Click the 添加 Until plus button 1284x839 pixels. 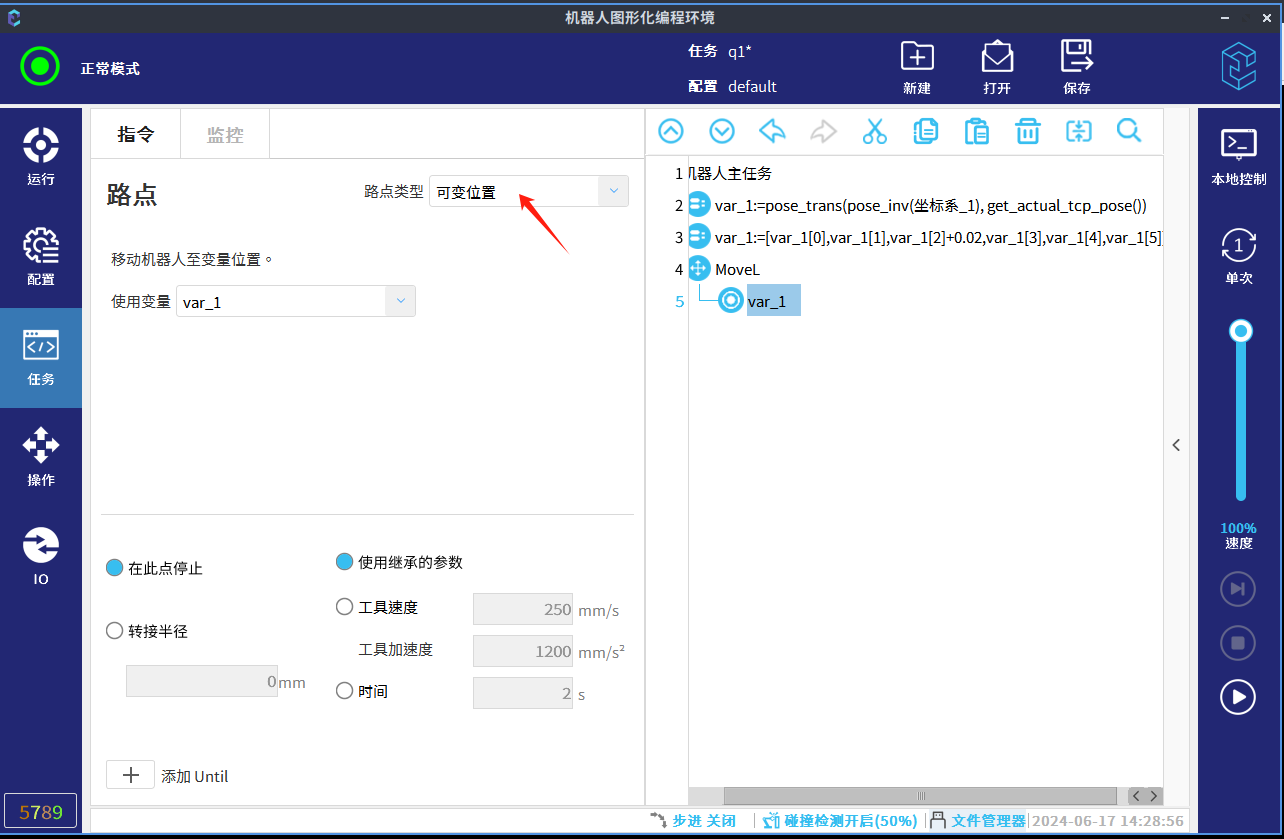pos(130,775)
